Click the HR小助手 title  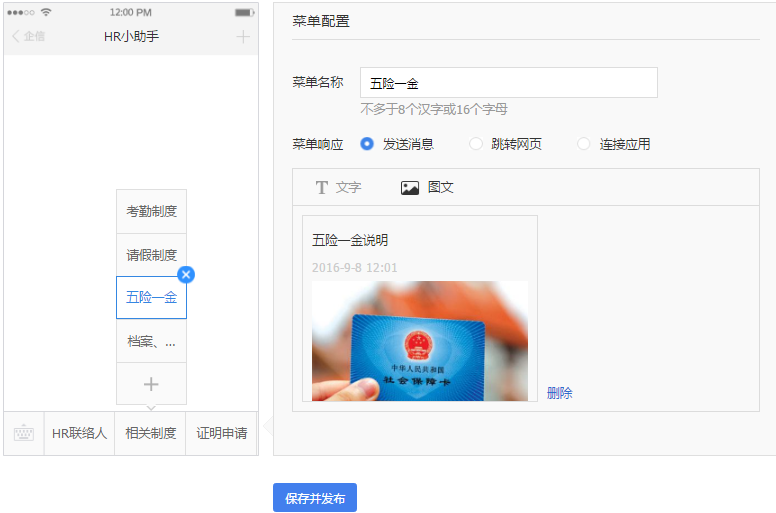(x=132, y=37)
